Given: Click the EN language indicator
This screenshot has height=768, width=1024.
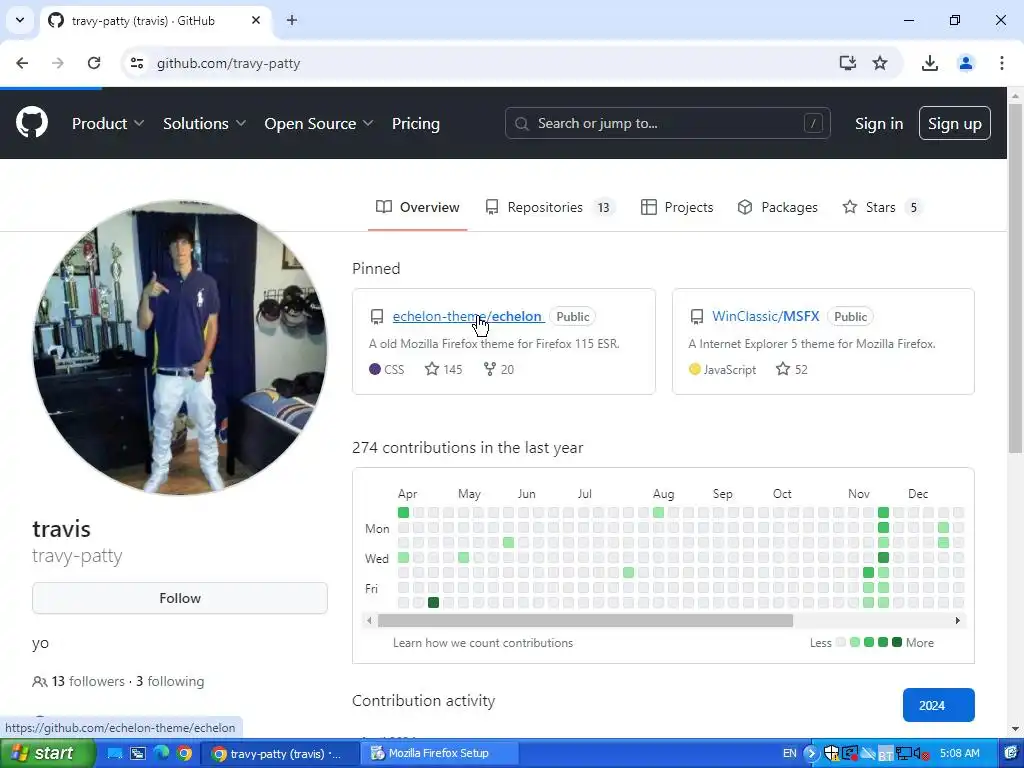Looking at the screenshot, I should (789, 754).
